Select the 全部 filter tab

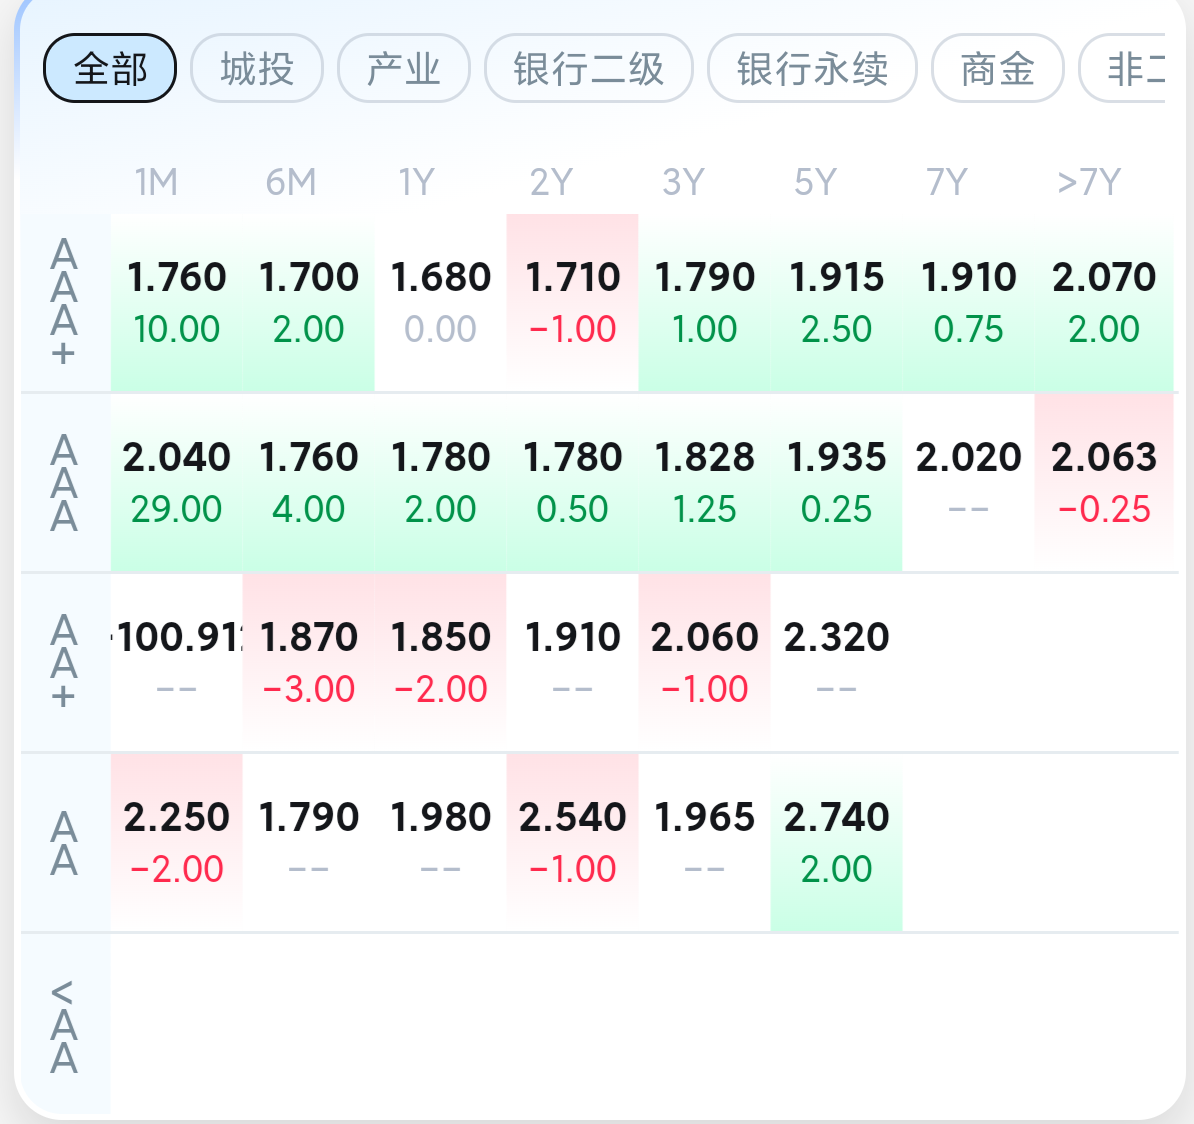(110, 69)
